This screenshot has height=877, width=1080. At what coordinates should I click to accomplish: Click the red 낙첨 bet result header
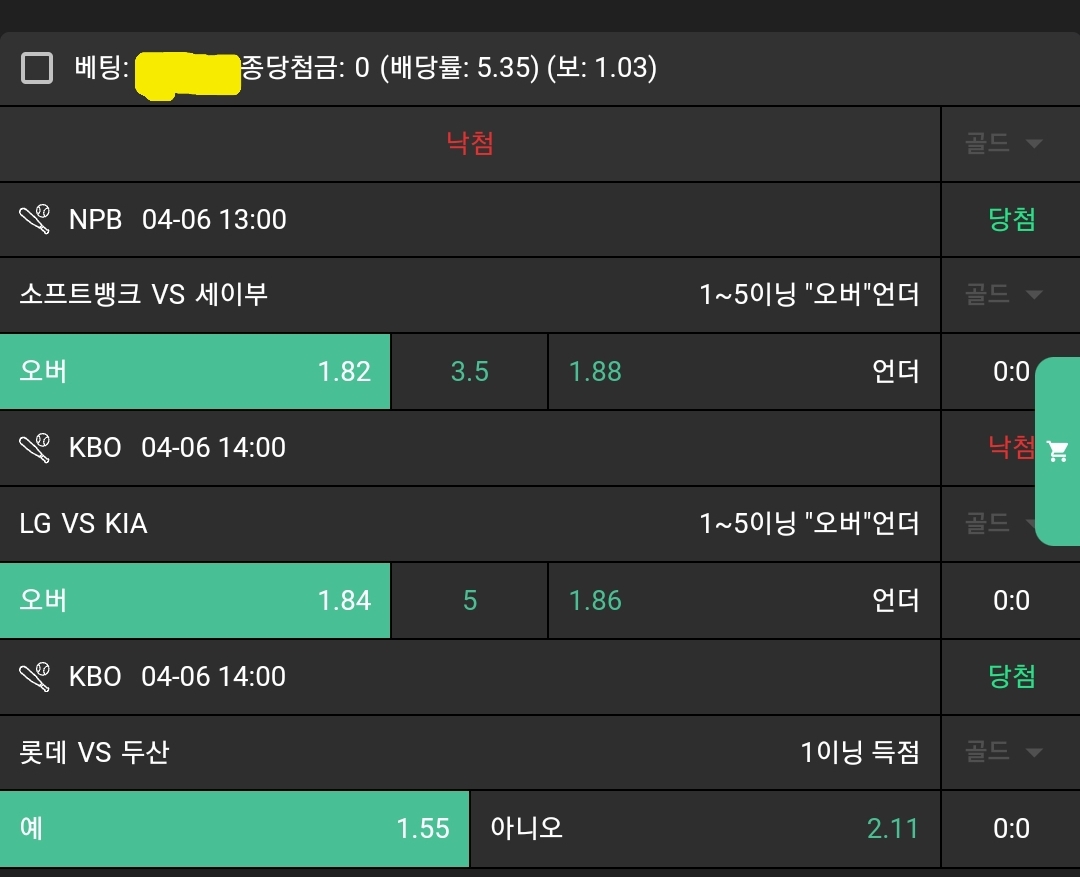tap(470, 143)
